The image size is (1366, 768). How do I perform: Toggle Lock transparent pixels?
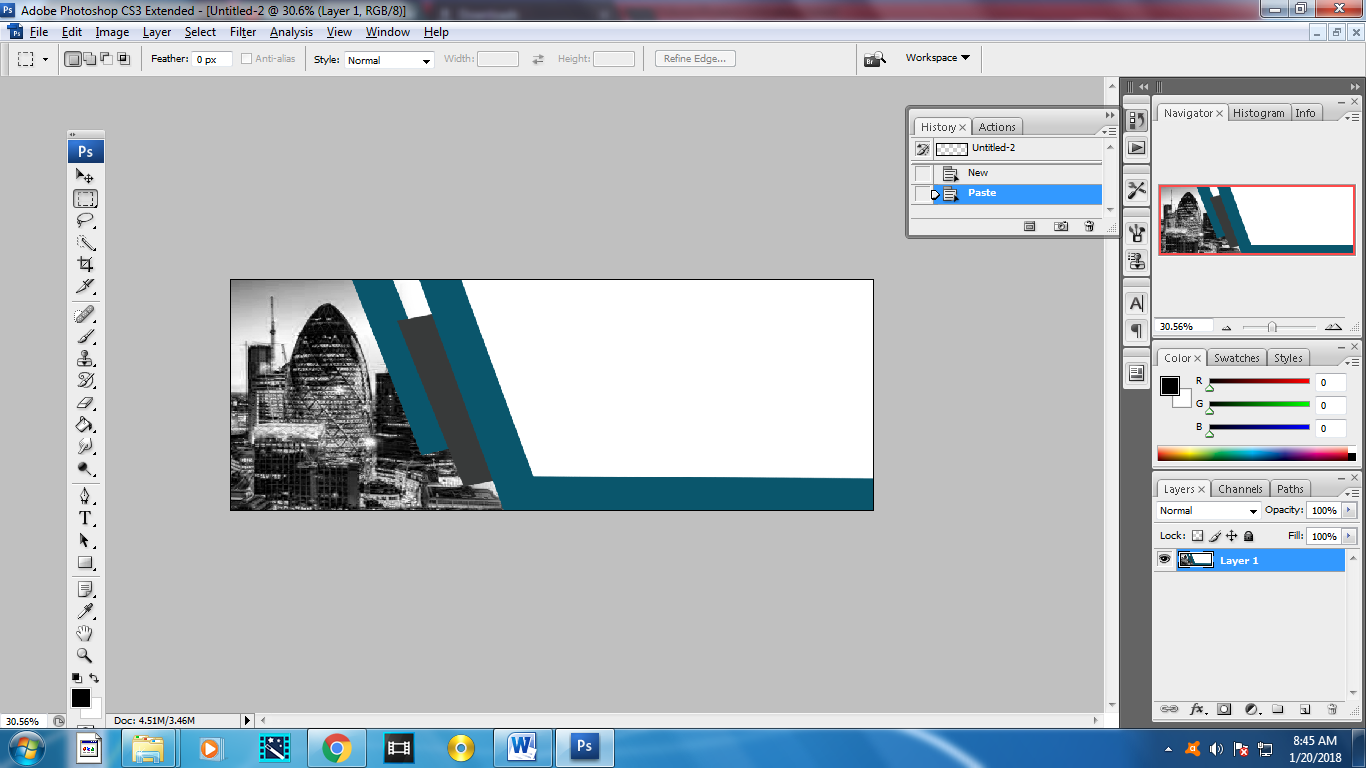pyautogui.click(x=1197, y=536)
